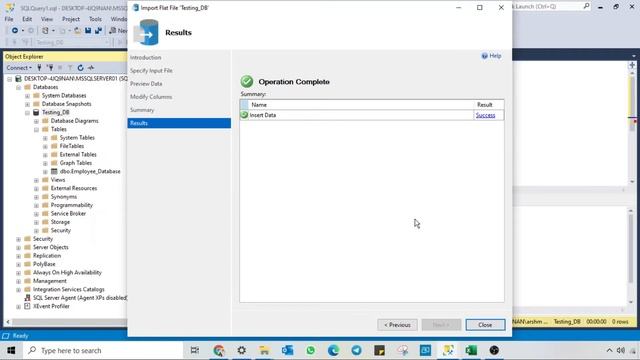Open the File menu in SSMS
This screenshot has width=640, height=360.
click(x=9, y=19)
